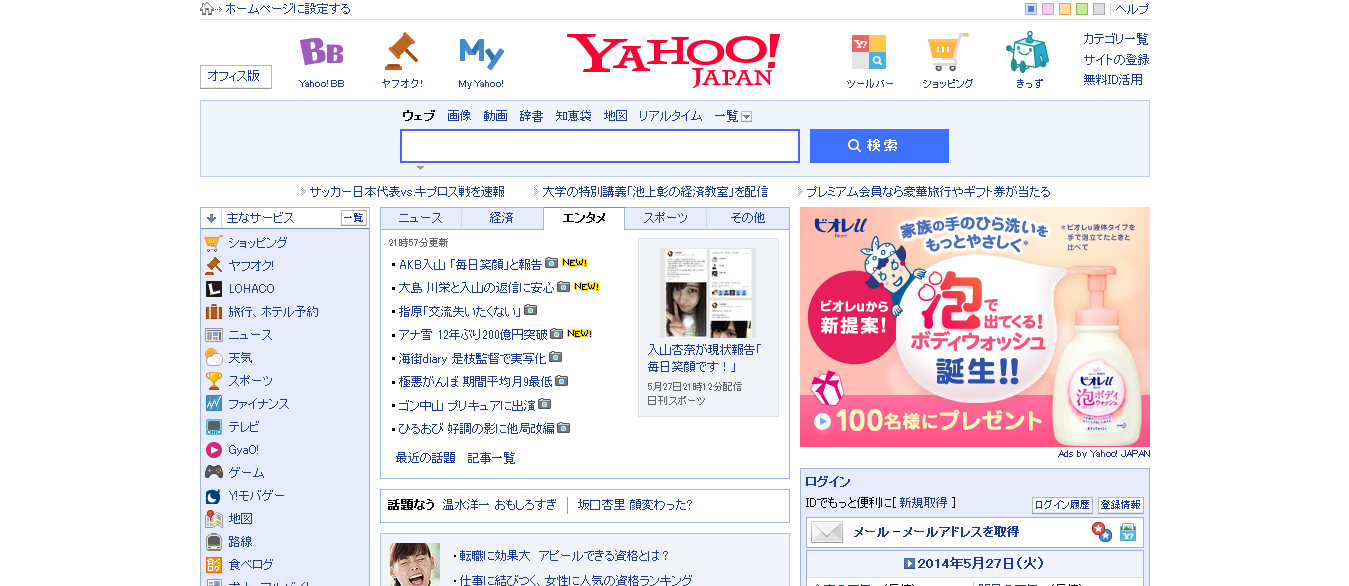
Task: Open the Yahoo Auctions gavel icon
Action: pos(401,52)
